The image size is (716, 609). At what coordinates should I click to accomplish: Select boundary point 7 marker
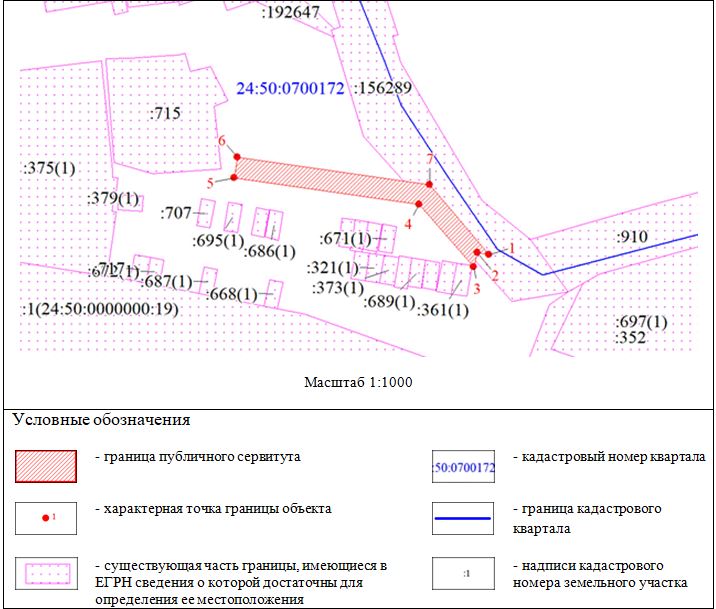(x=429, y=184)
